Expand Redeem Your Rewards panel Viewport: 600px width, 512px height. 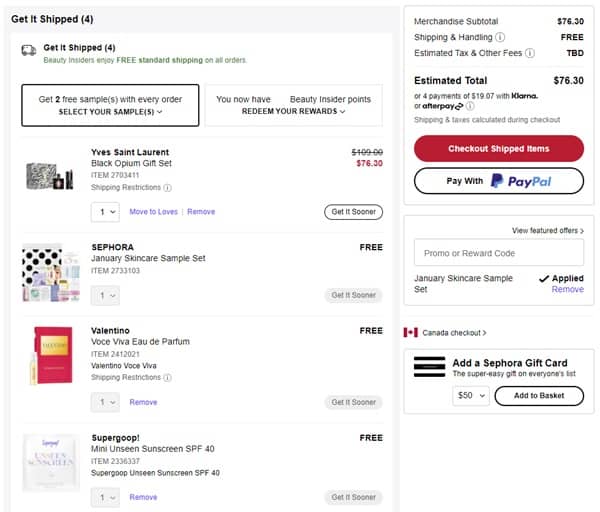[294, 112]
